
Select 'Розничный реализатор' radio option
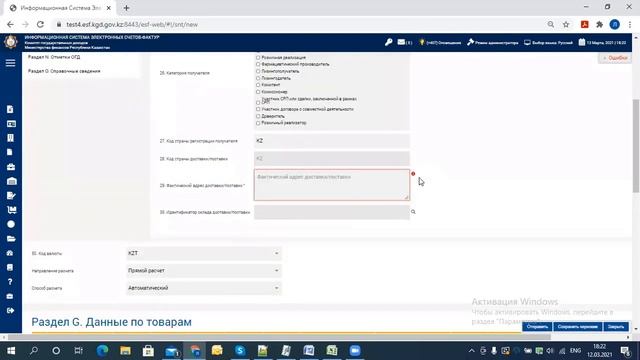pyautogui.click(x=258, y=123)
